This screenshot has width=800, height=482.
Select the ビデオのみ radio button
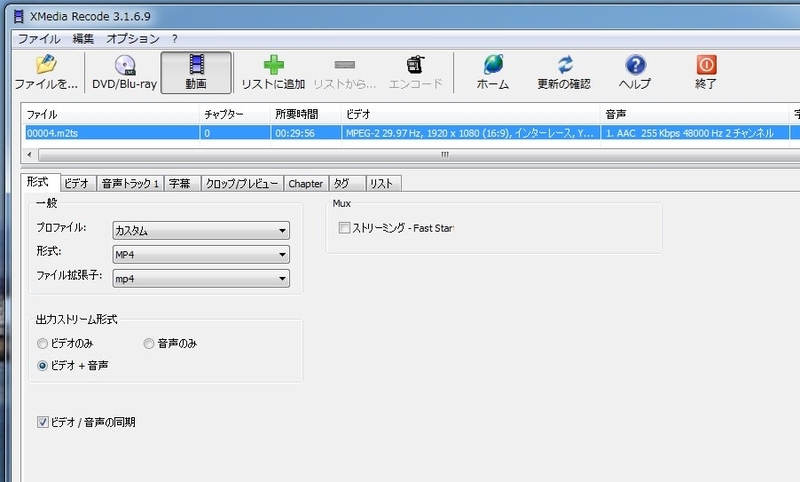42,344
